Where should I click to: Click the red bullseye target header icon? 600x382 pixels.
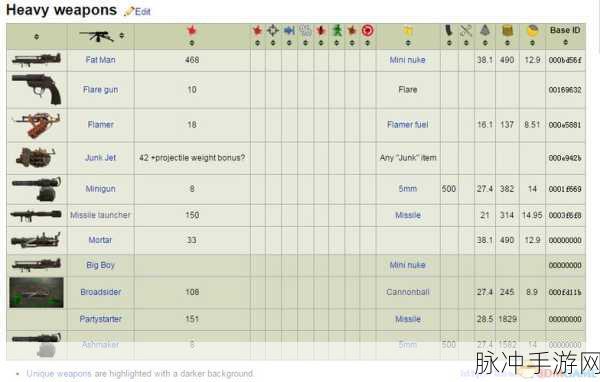(x=367, y=30)
